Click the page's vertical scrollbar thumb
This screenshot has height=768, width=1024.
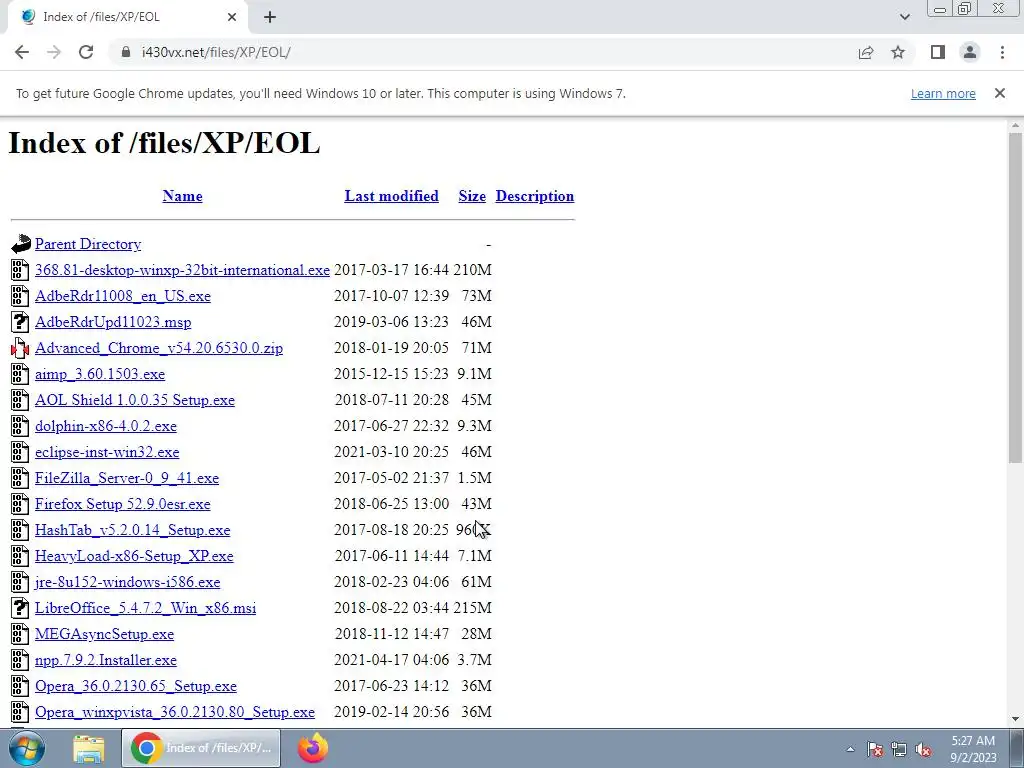(1015, 297)
